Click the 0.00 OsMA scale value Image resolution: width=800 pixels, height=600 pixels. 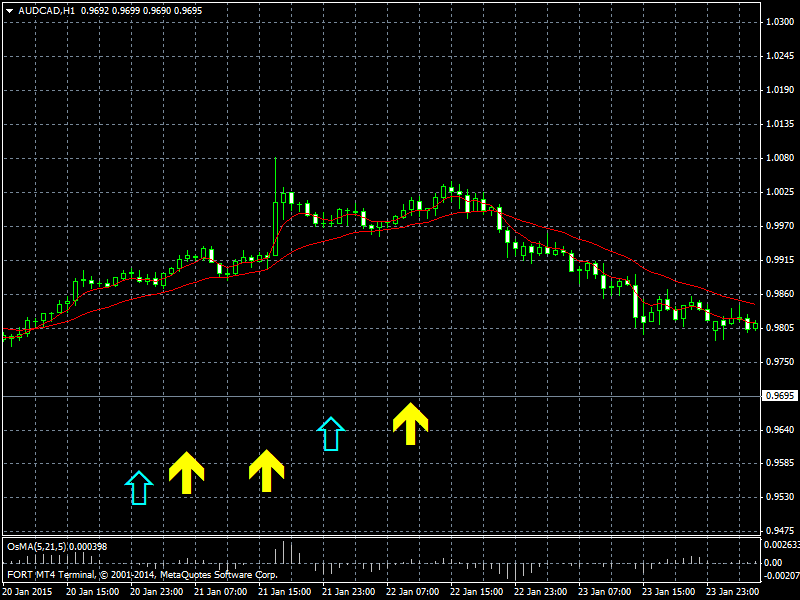pos(773,563)
